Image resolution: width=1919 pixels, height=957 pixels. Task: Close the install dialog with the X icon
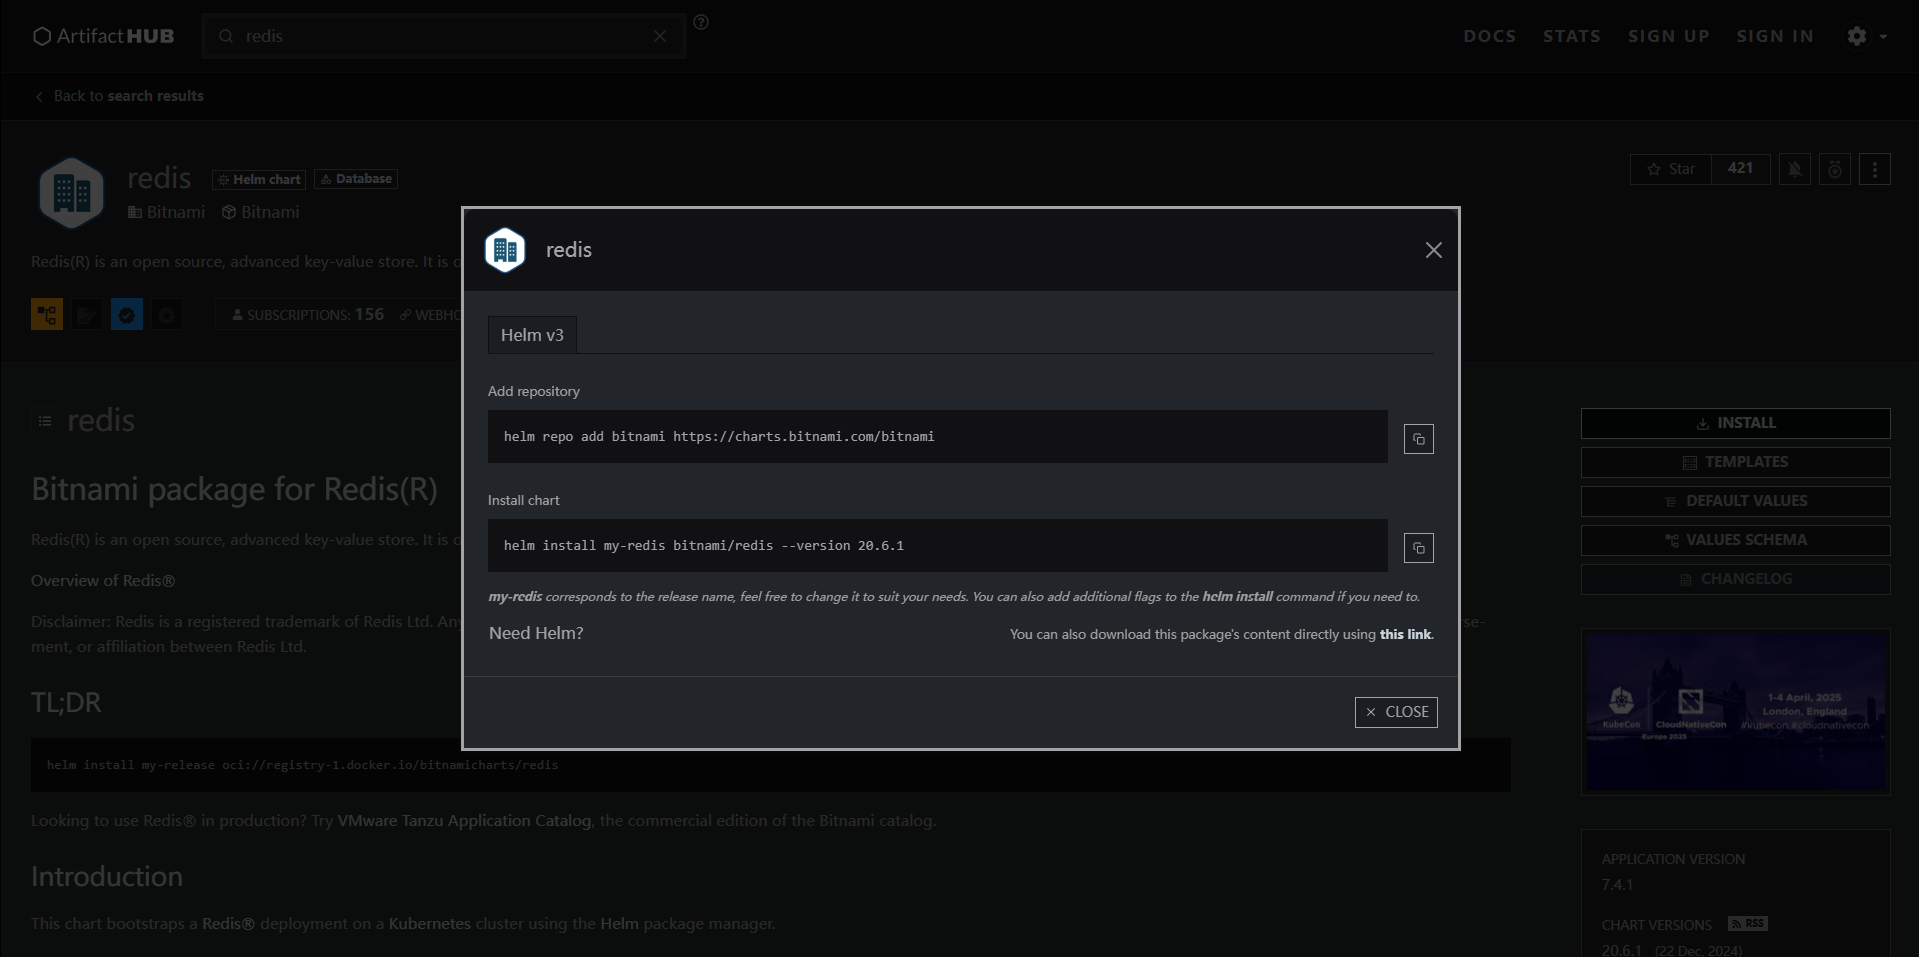click(1433, 250)
